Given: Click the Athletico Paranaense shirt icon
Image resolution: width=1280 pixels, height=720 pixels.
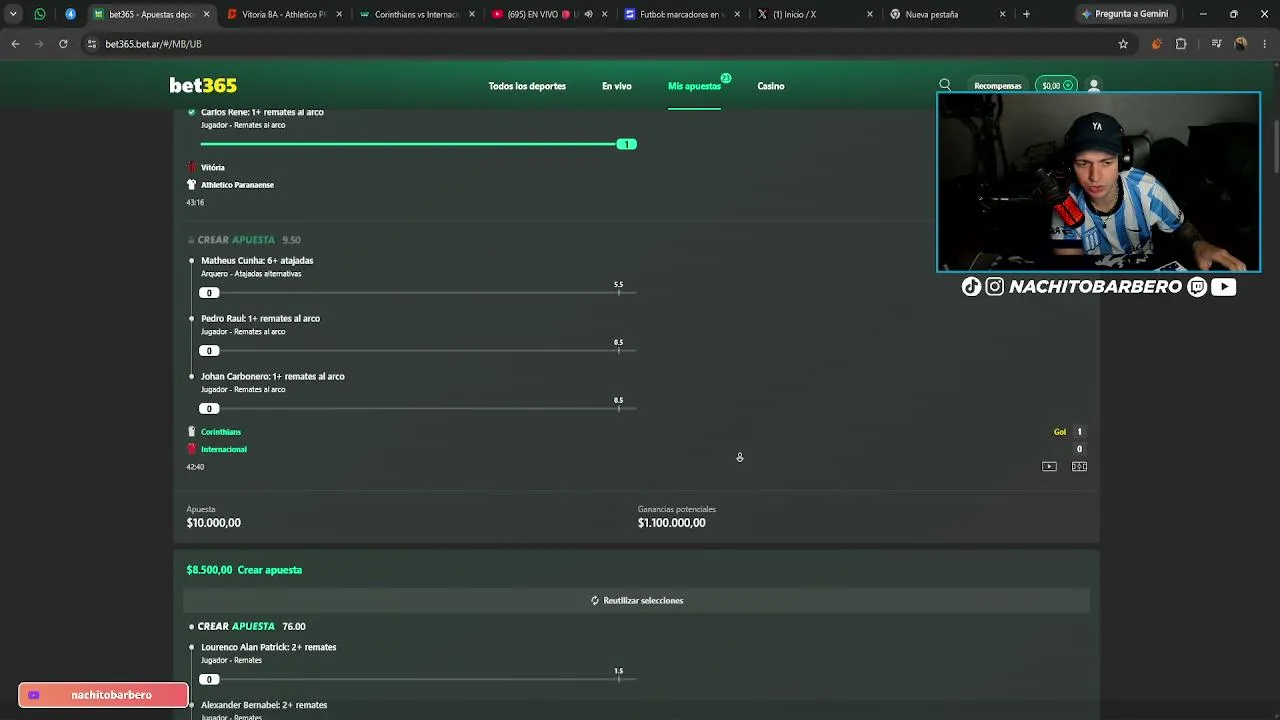Looking at the screenshot, I should click(x=191, y=185).
